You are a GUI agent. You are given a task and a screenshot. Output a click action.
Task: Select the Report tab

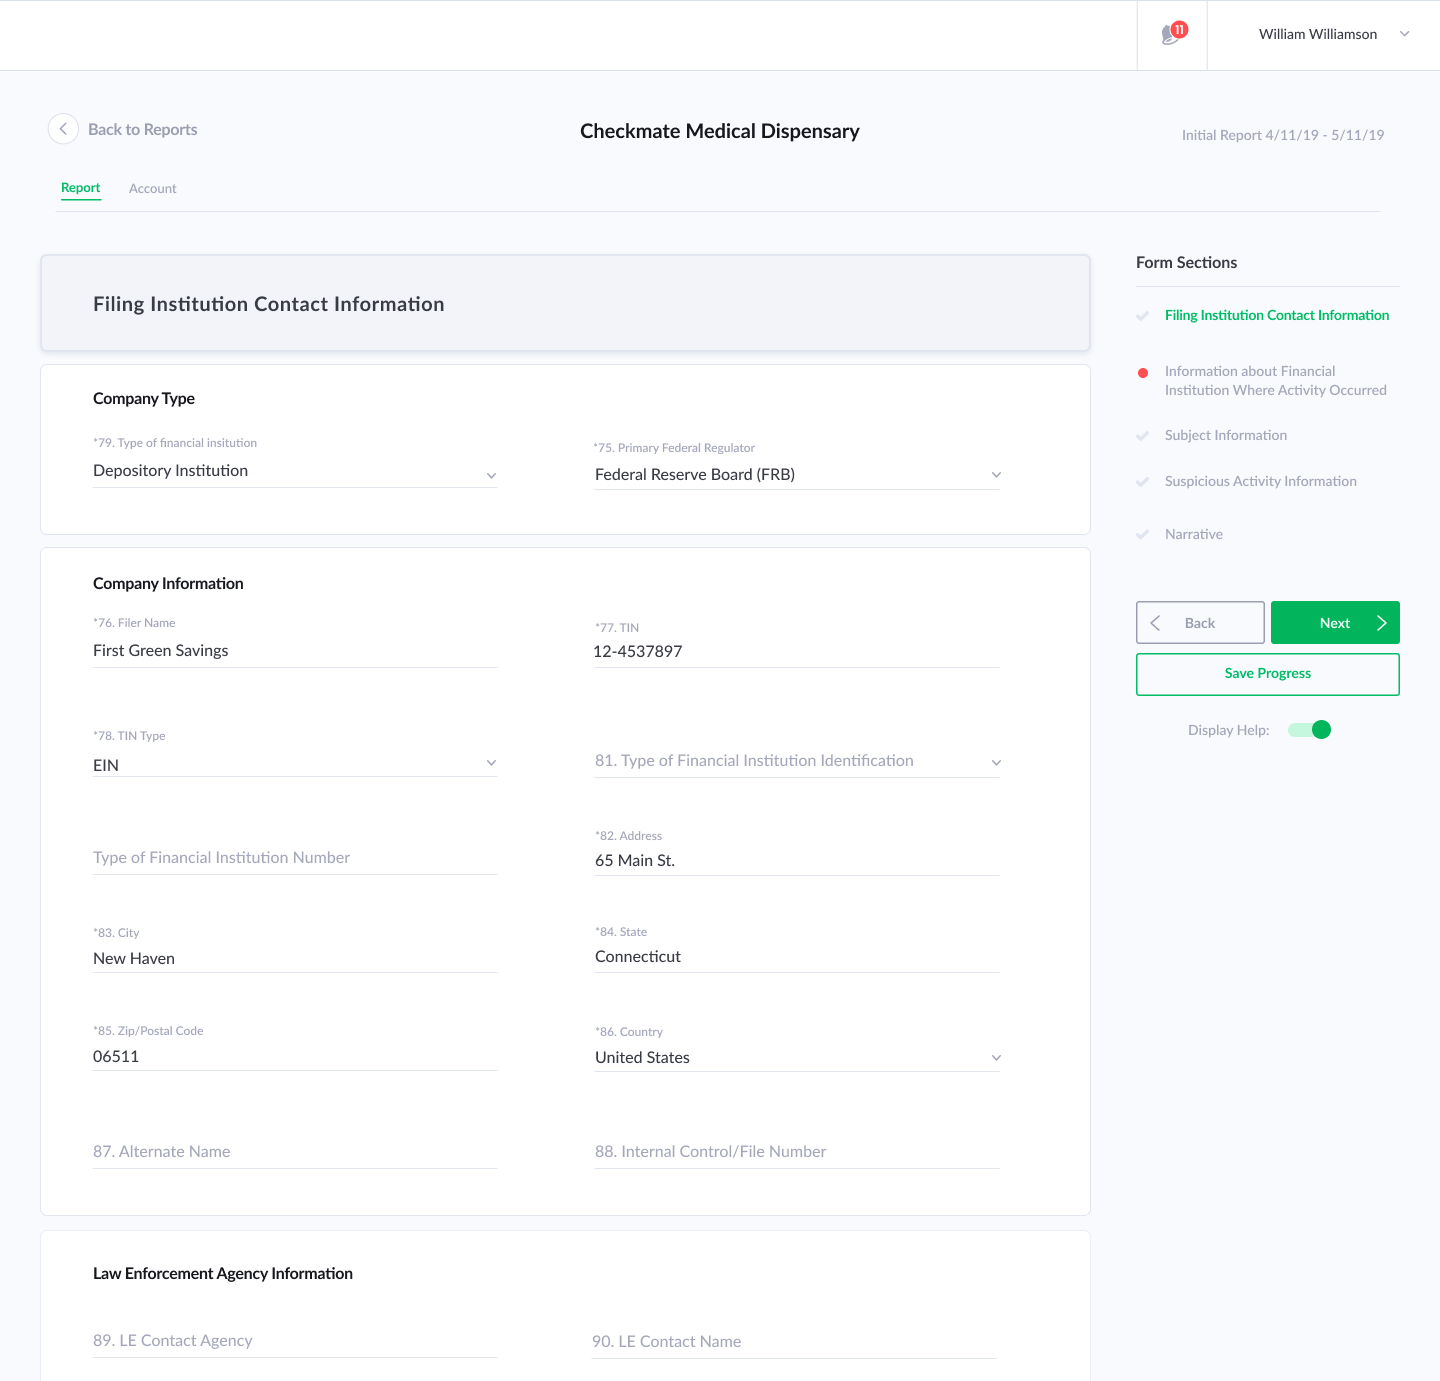coord(80,188)
